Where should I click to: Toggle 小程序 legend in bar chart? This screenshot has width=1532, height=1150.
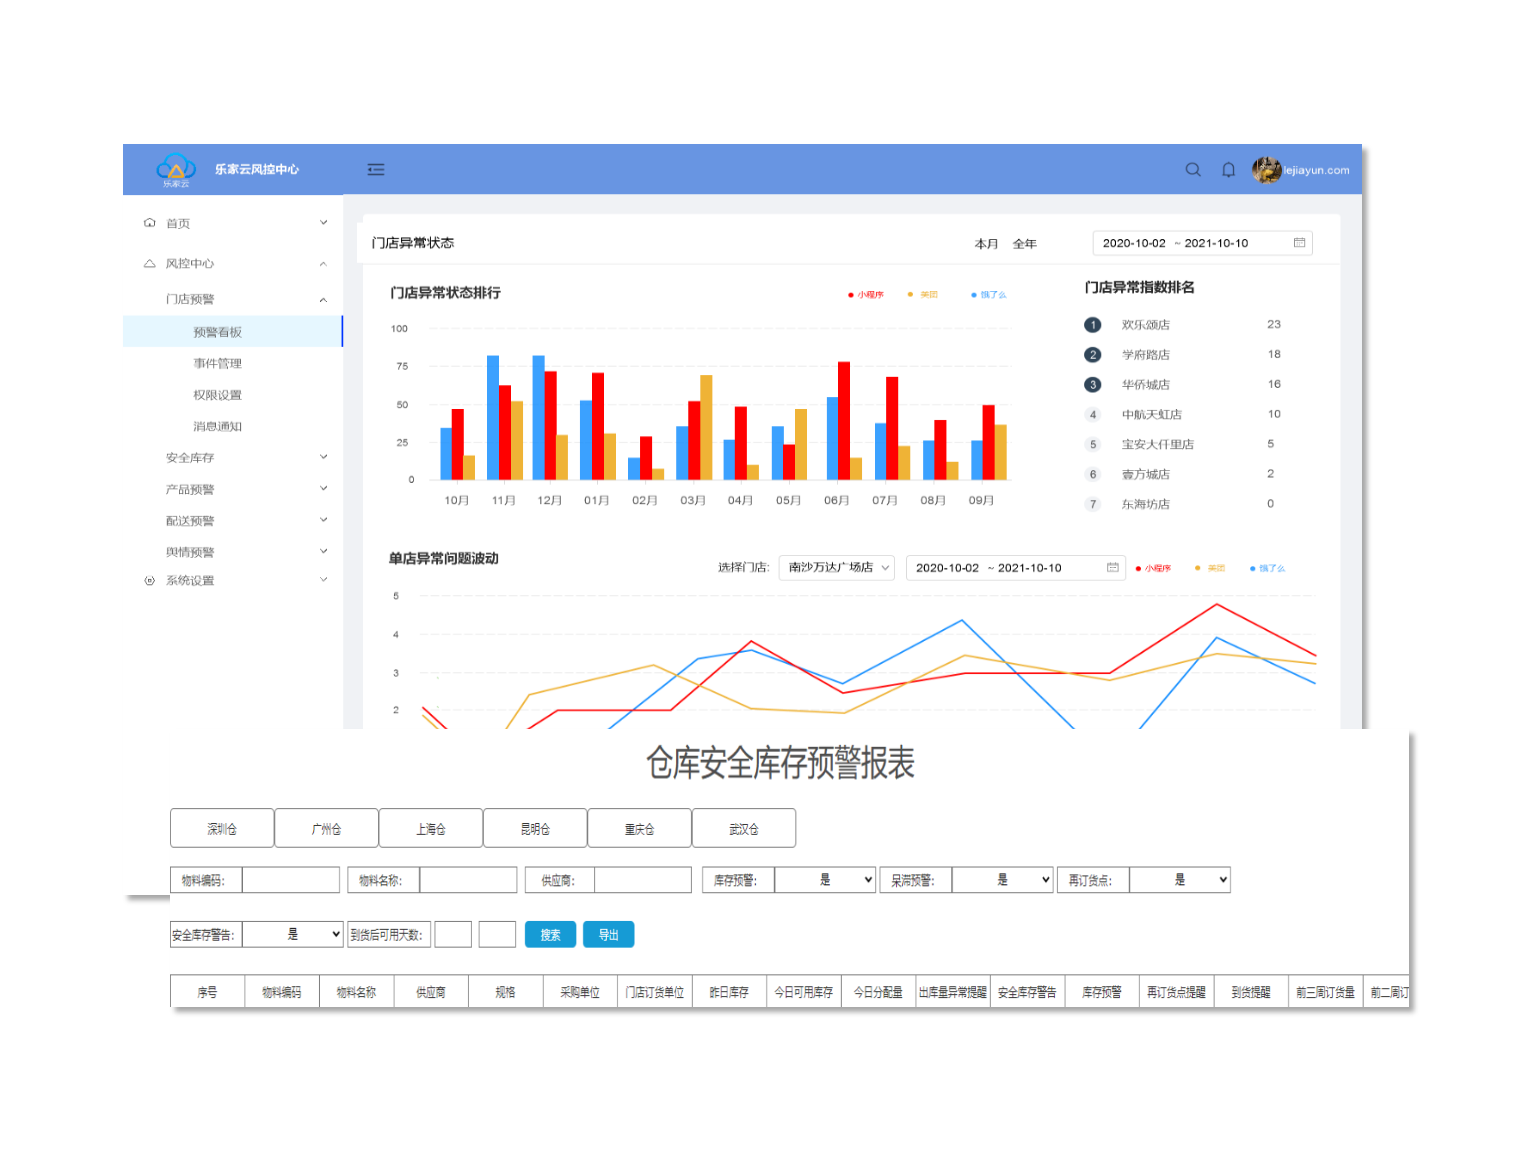pyautogui.click(x=866, y=295)
